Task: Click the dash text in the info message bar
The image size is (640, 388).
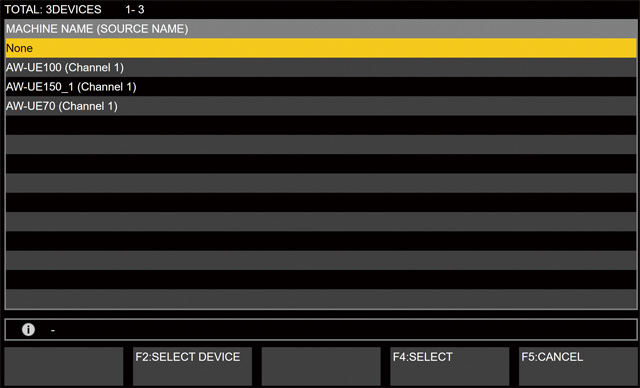Action: tap(53, 330)
